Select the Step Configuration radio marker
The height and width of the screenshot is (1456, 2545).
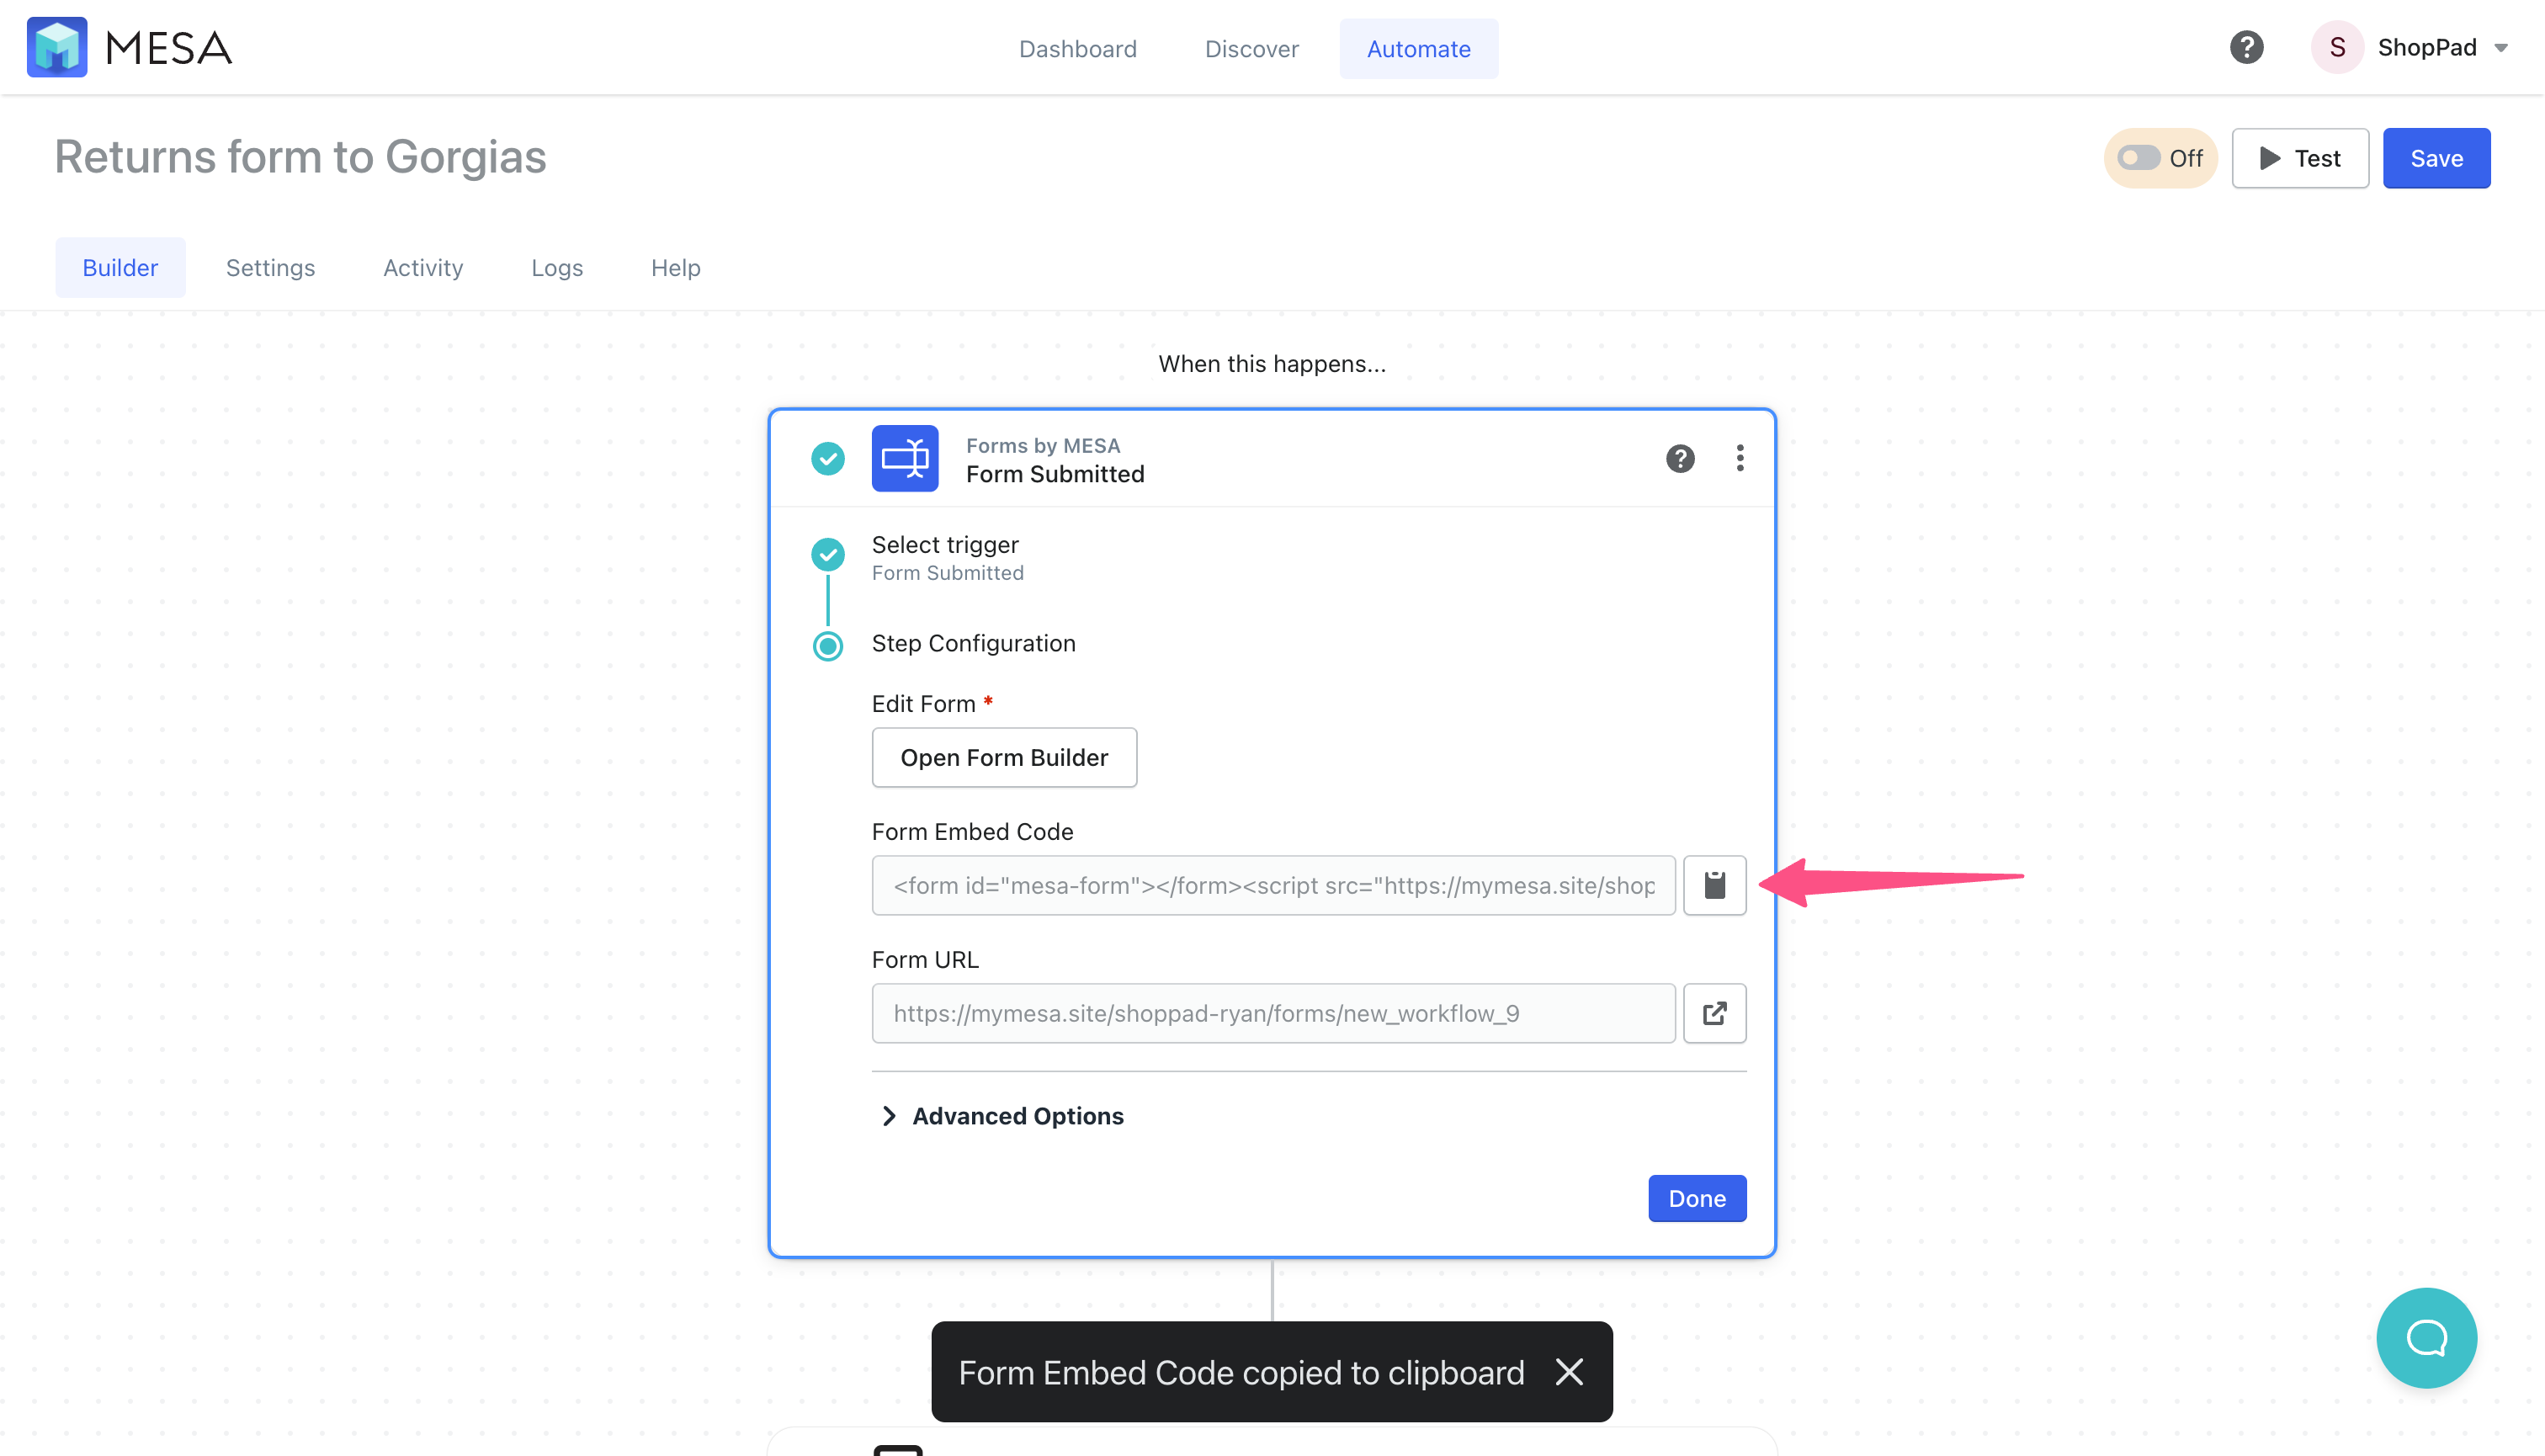pyautogui.click(x=827, y=646)
